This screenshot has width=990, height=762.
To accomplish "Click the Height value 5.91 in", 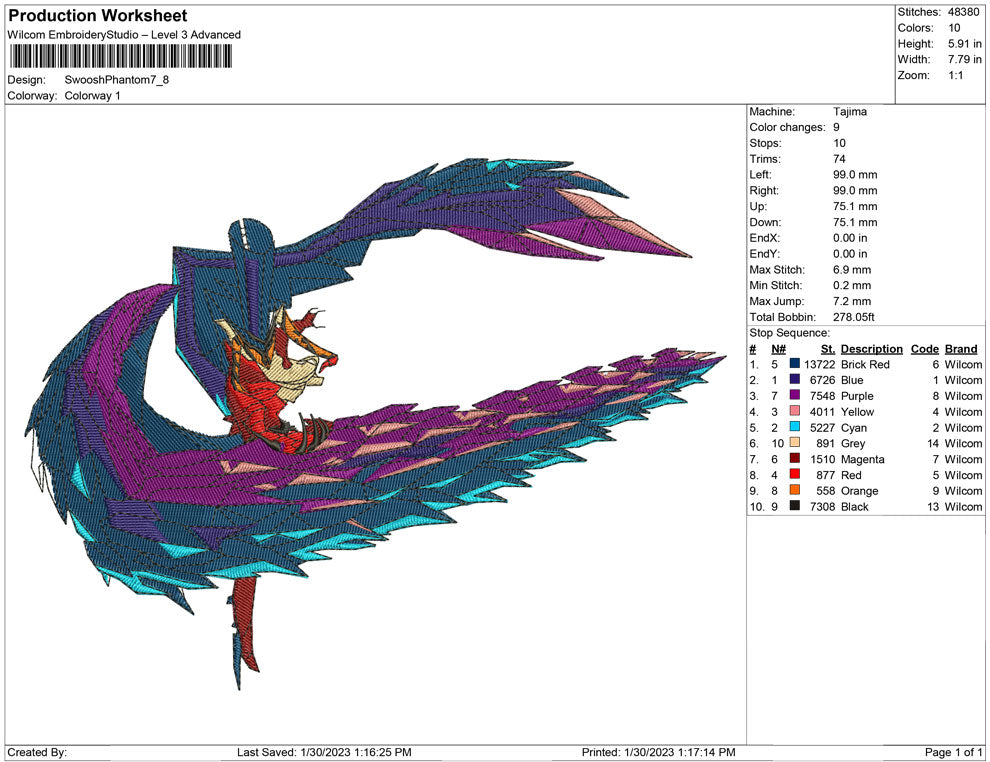I will click(x=965, y=44).
